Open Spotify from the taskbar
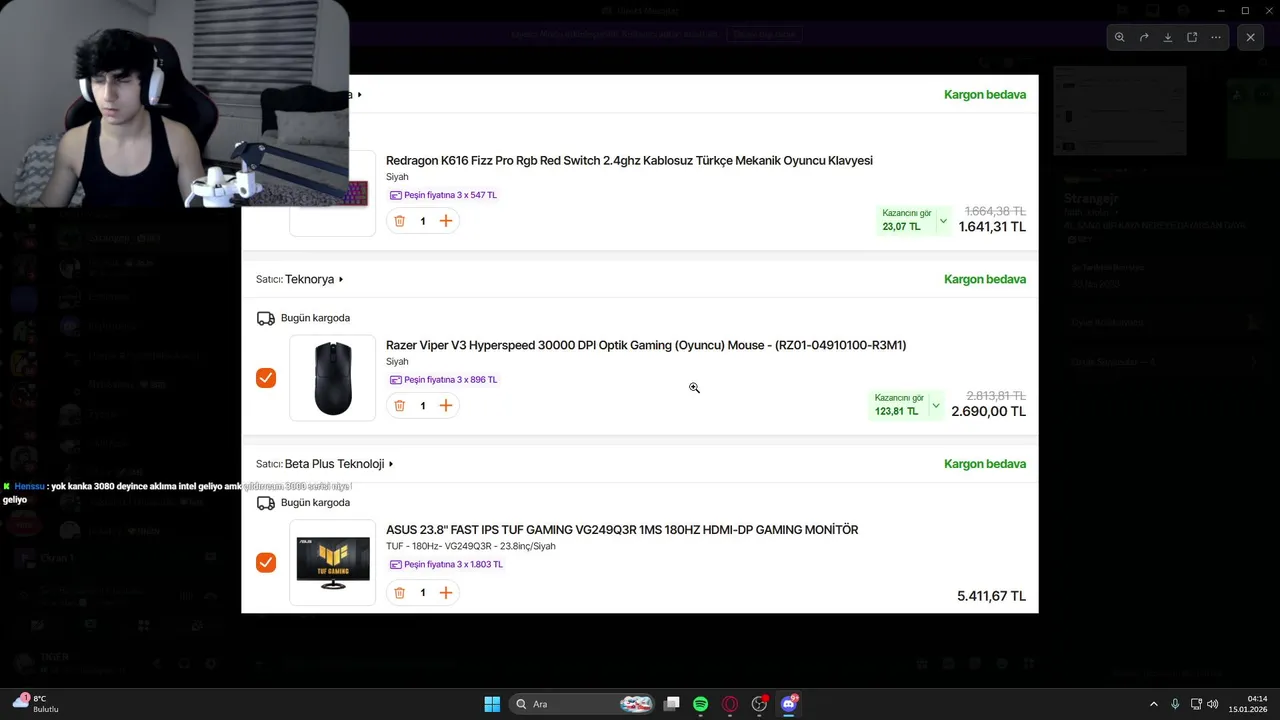Viewport: 1280px width, 720px height. coord(701,704)
